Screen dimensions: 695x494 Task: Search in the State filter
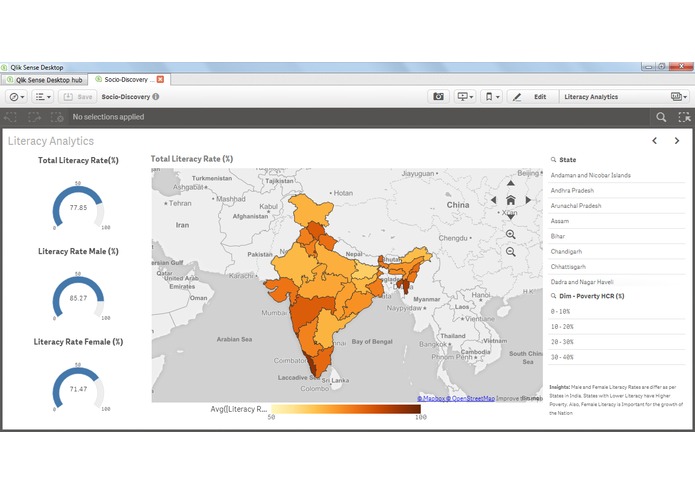[x=553, y=159]
